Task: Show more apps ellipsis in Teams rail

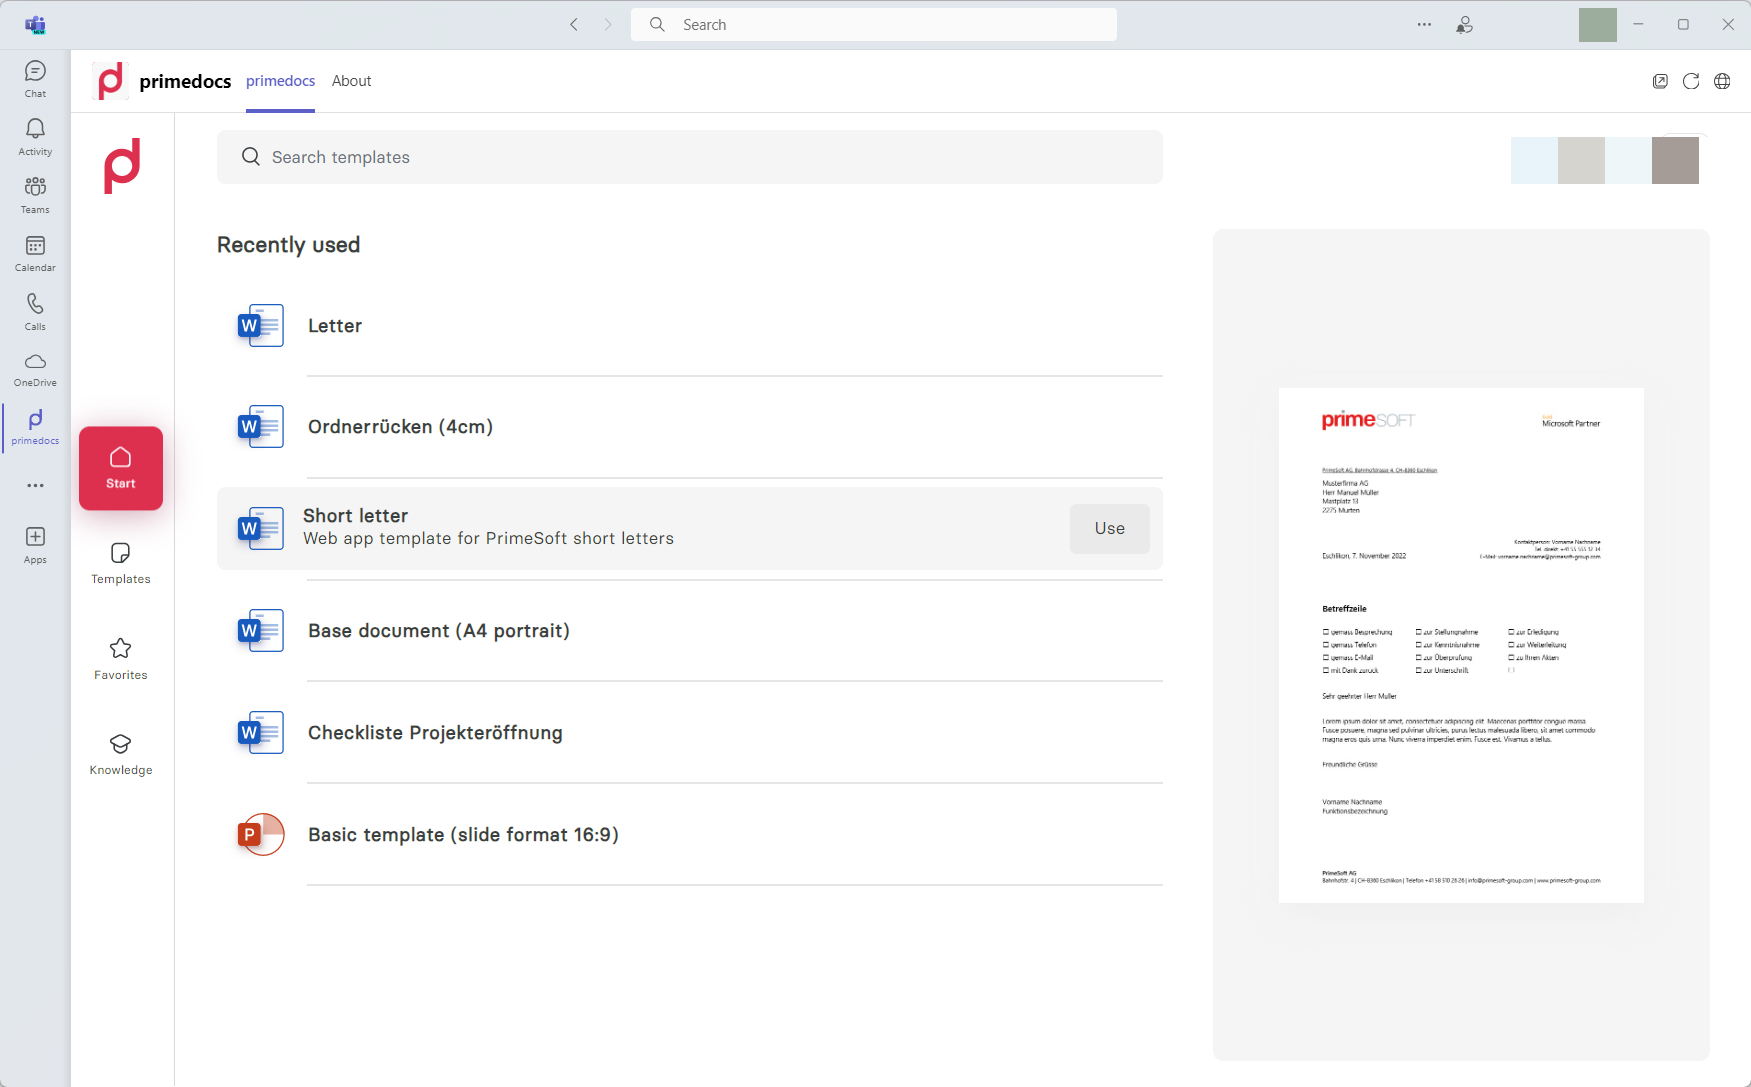Action: [35, 485]
